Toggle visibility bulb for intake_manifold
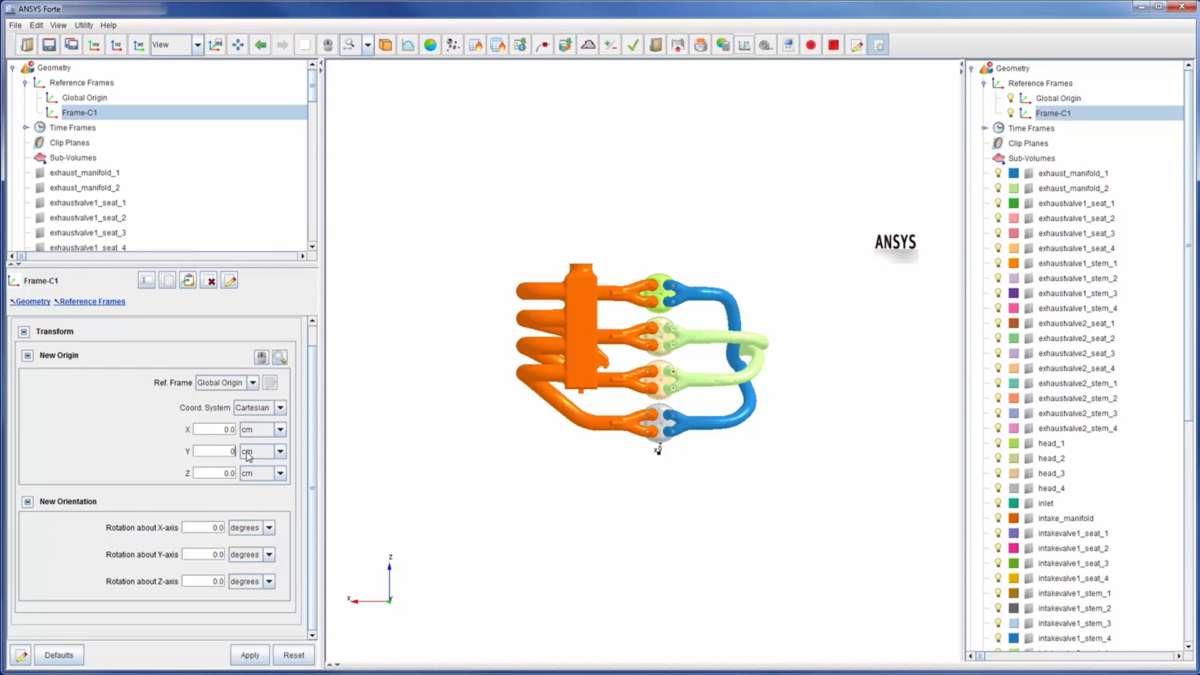Screen dimensions: 1200x675 (x=997, y=518)
